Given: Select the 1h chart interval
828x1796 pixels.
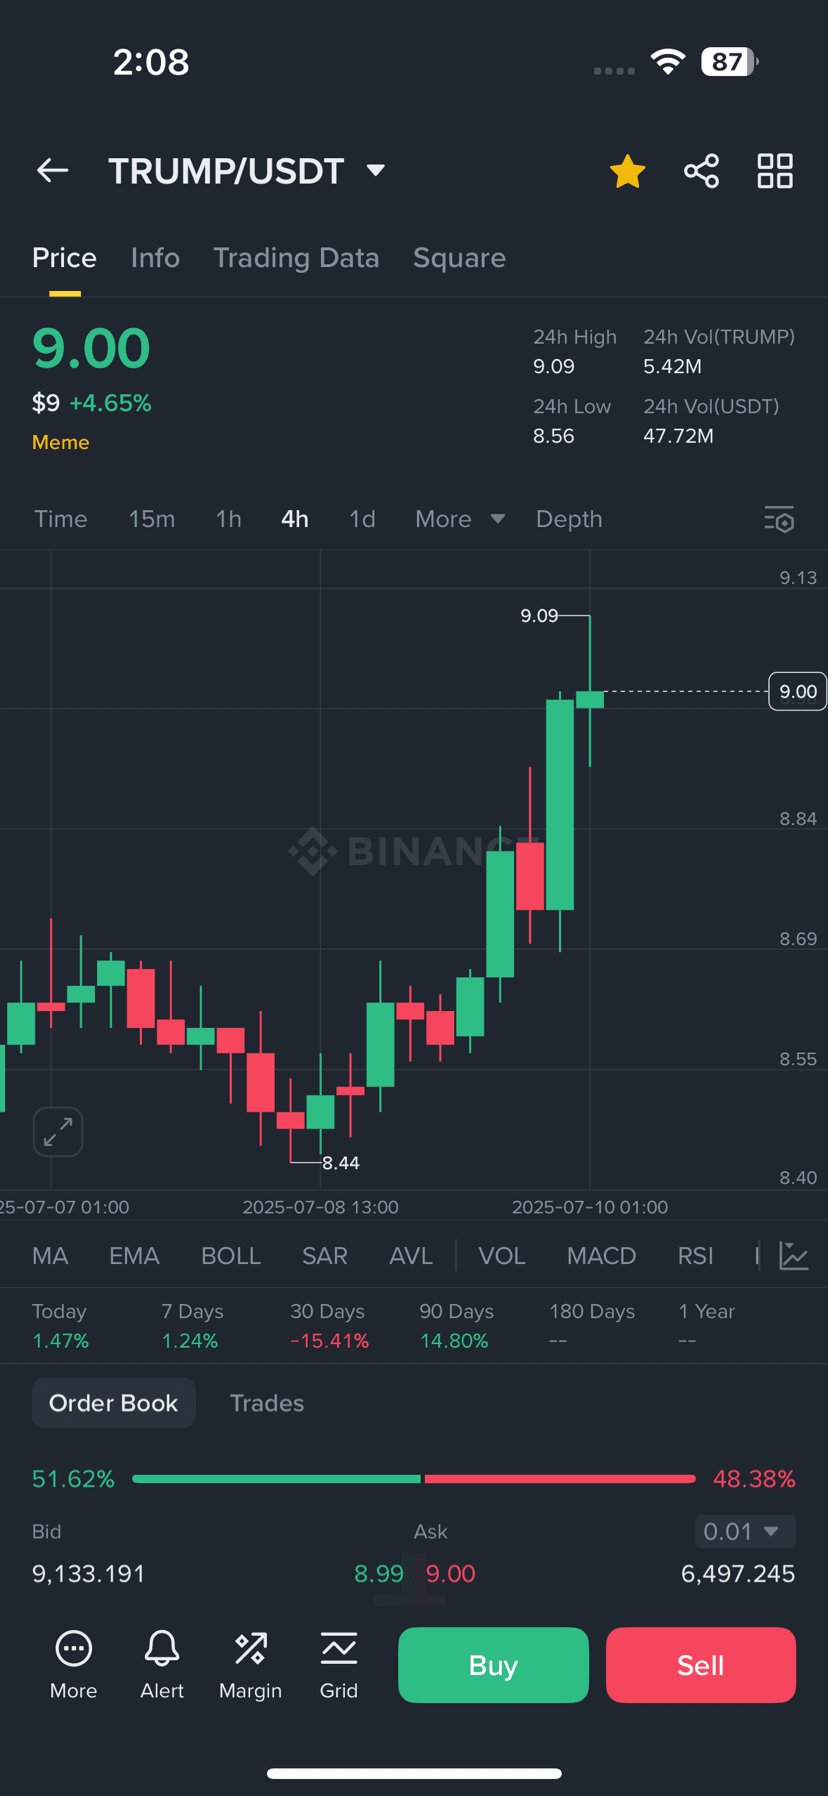Looking at the screenshot, I should [229, 519].
